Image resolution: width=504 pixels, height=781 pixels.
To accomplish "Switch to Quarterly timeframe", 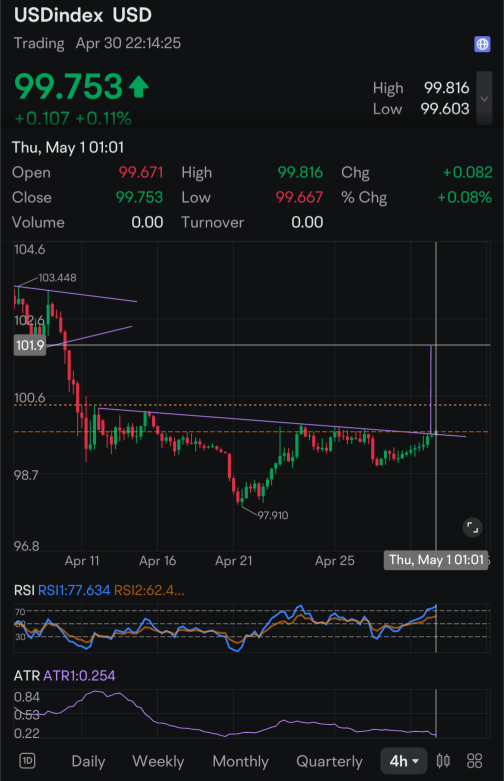I will tap(329, 761).
